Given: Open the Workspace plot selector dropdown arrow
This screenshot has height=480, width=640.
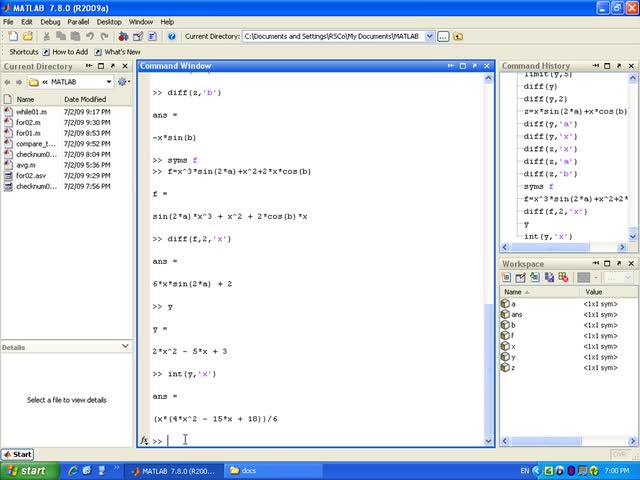Looking at the screenshot, I should tap(596, 278).
